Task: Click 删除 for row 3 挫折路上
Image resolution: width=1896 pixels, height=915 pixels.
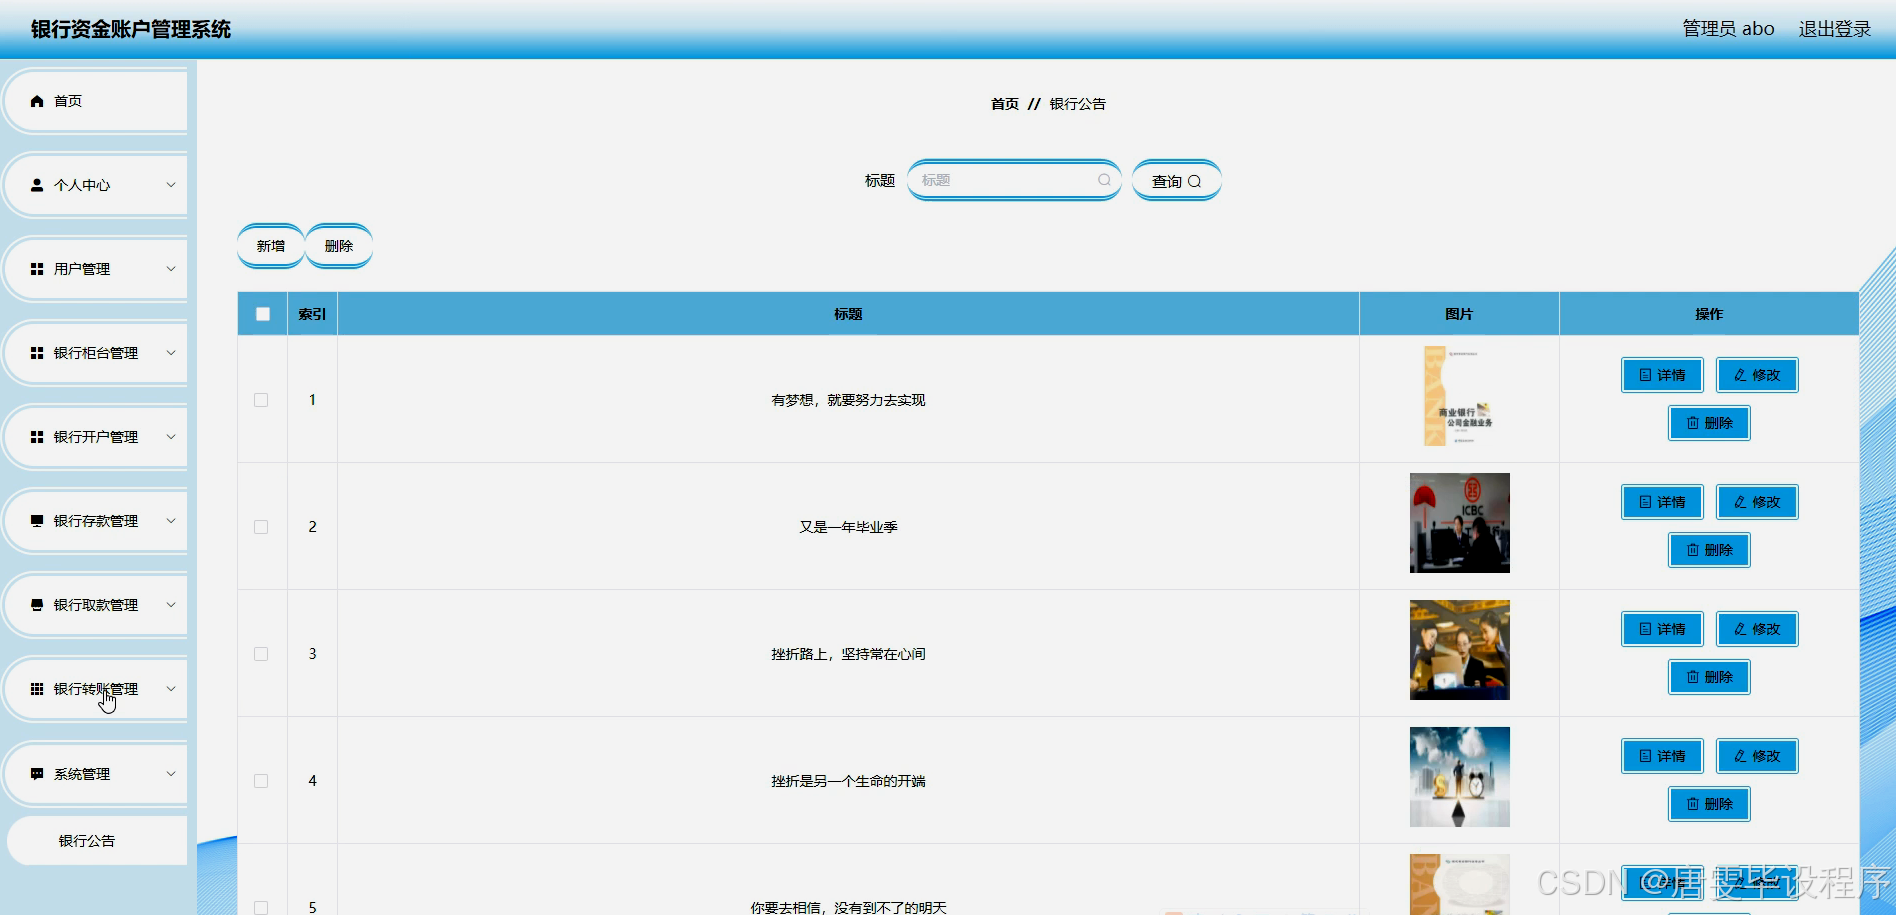Action: (1709, 677)
